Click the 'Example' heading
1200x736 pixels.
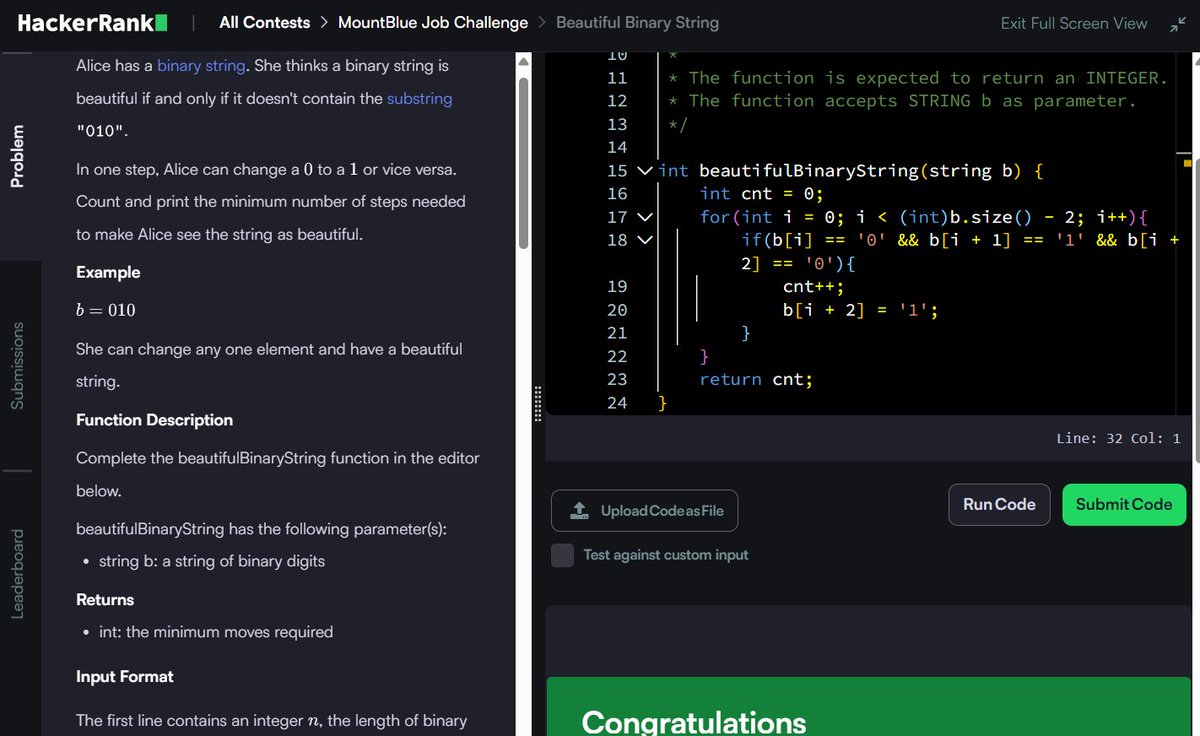point(108,272)
